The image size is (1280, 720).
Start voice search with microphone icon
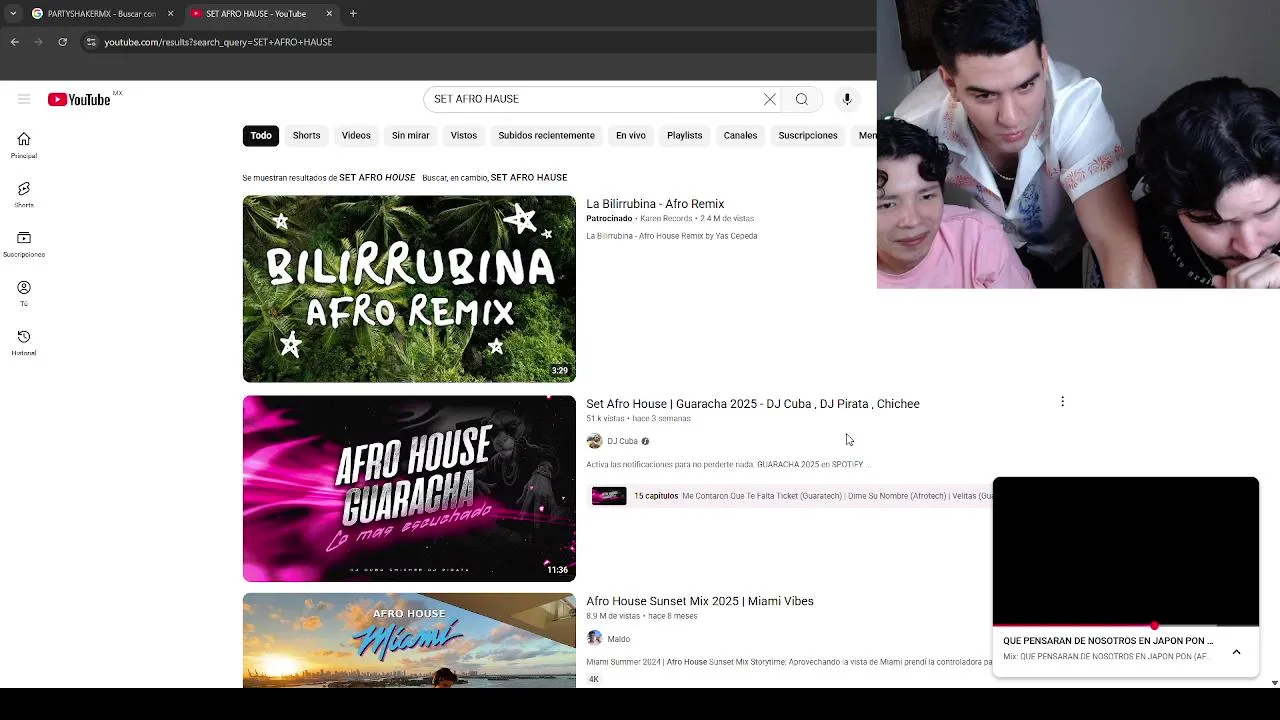[847, 99]
